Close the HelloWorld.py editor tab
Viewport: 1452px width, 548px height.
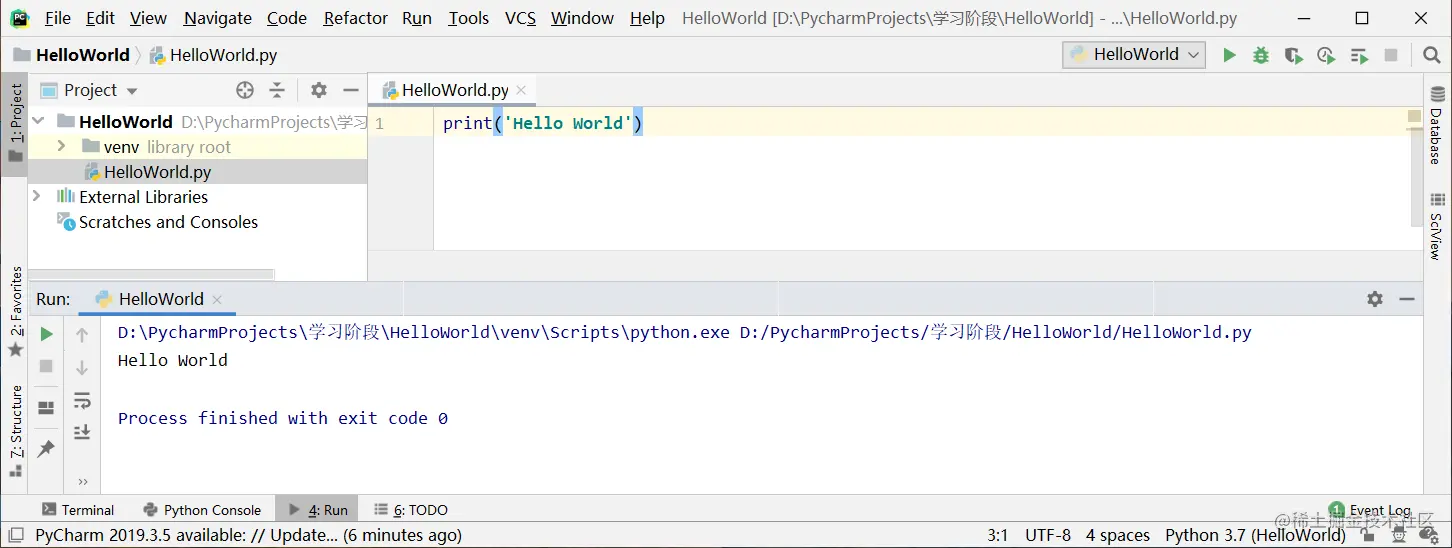click(521, 90)
